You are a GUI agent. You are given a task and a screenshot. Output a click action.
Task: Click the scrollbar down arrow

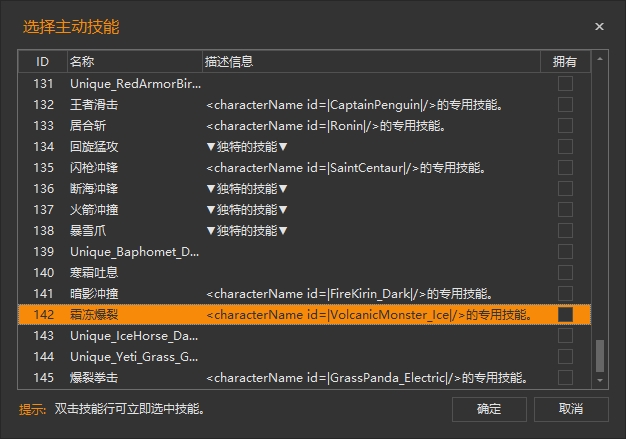click(600, 381)
